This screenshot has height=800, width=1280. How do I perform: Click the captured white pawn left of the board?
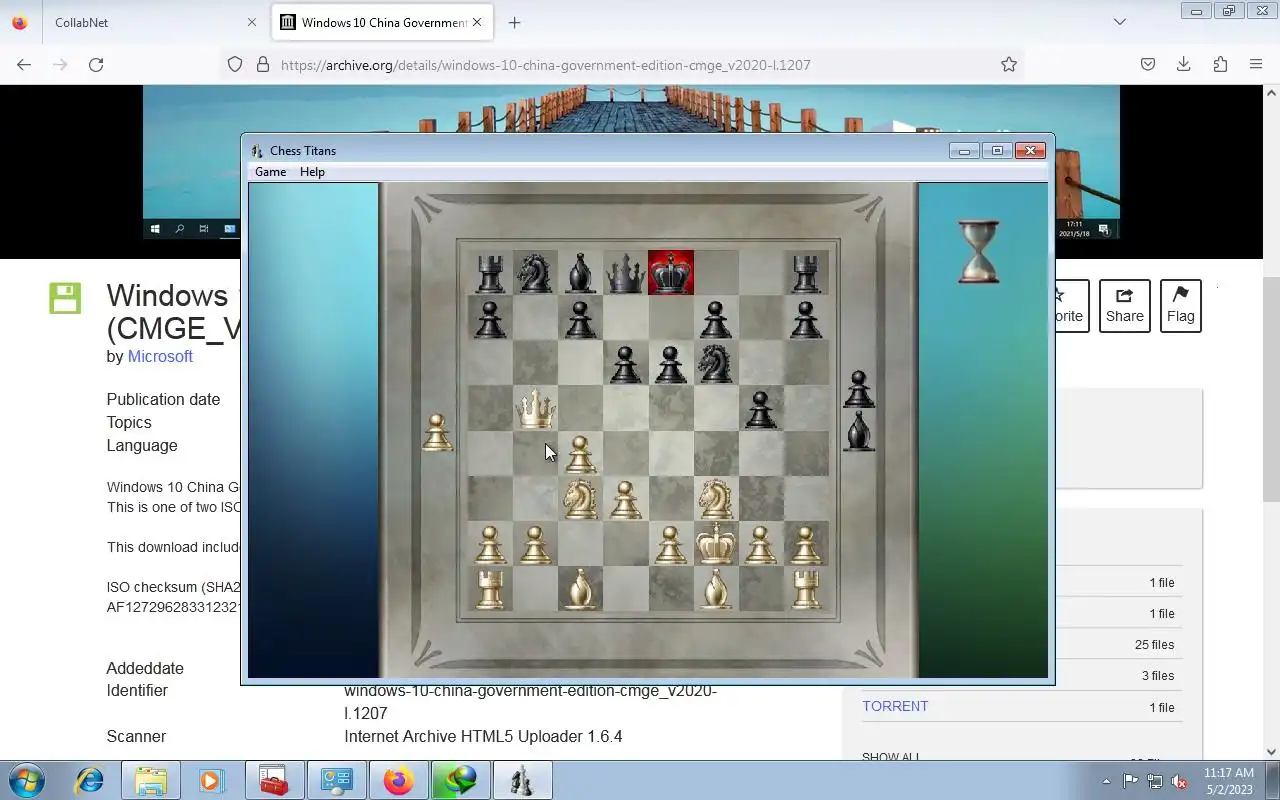click(436, 433)
